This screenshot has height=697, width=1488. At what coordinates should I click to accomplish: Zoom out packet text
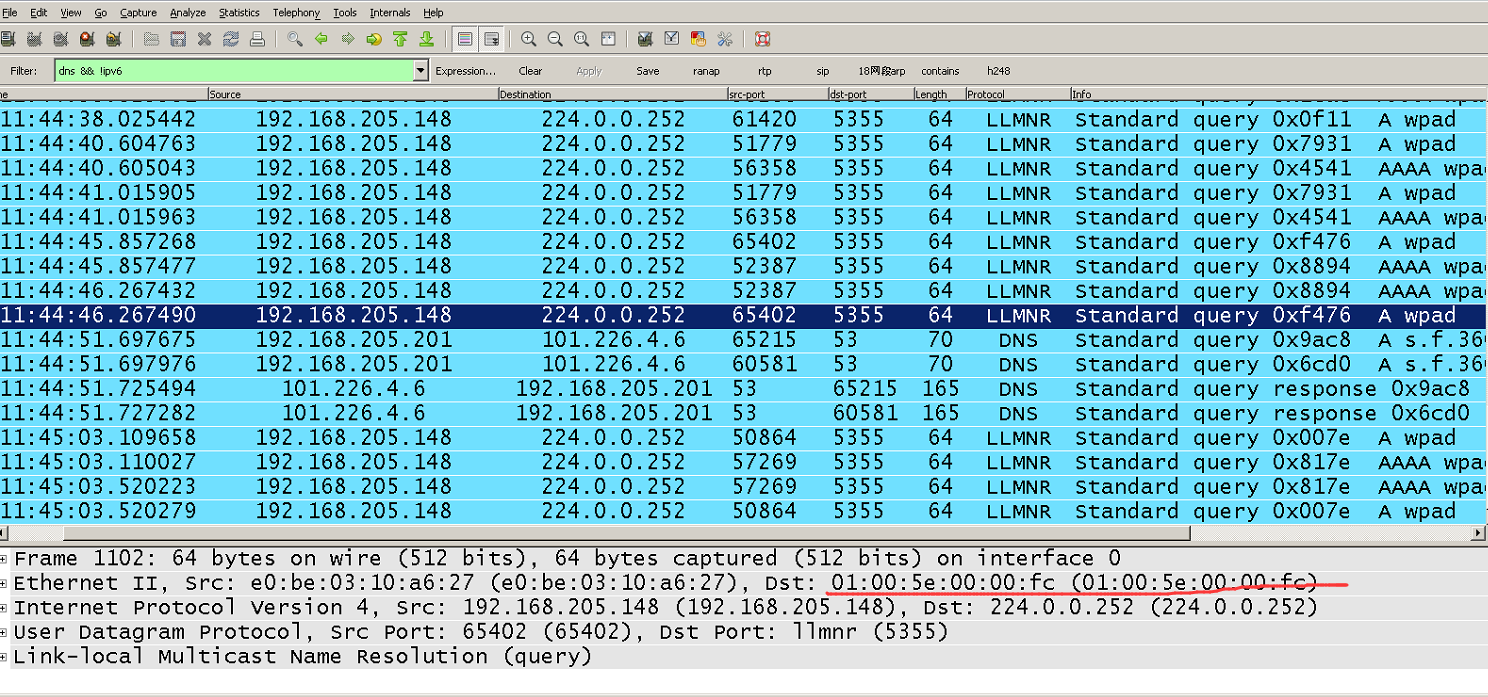click(555, 39)
